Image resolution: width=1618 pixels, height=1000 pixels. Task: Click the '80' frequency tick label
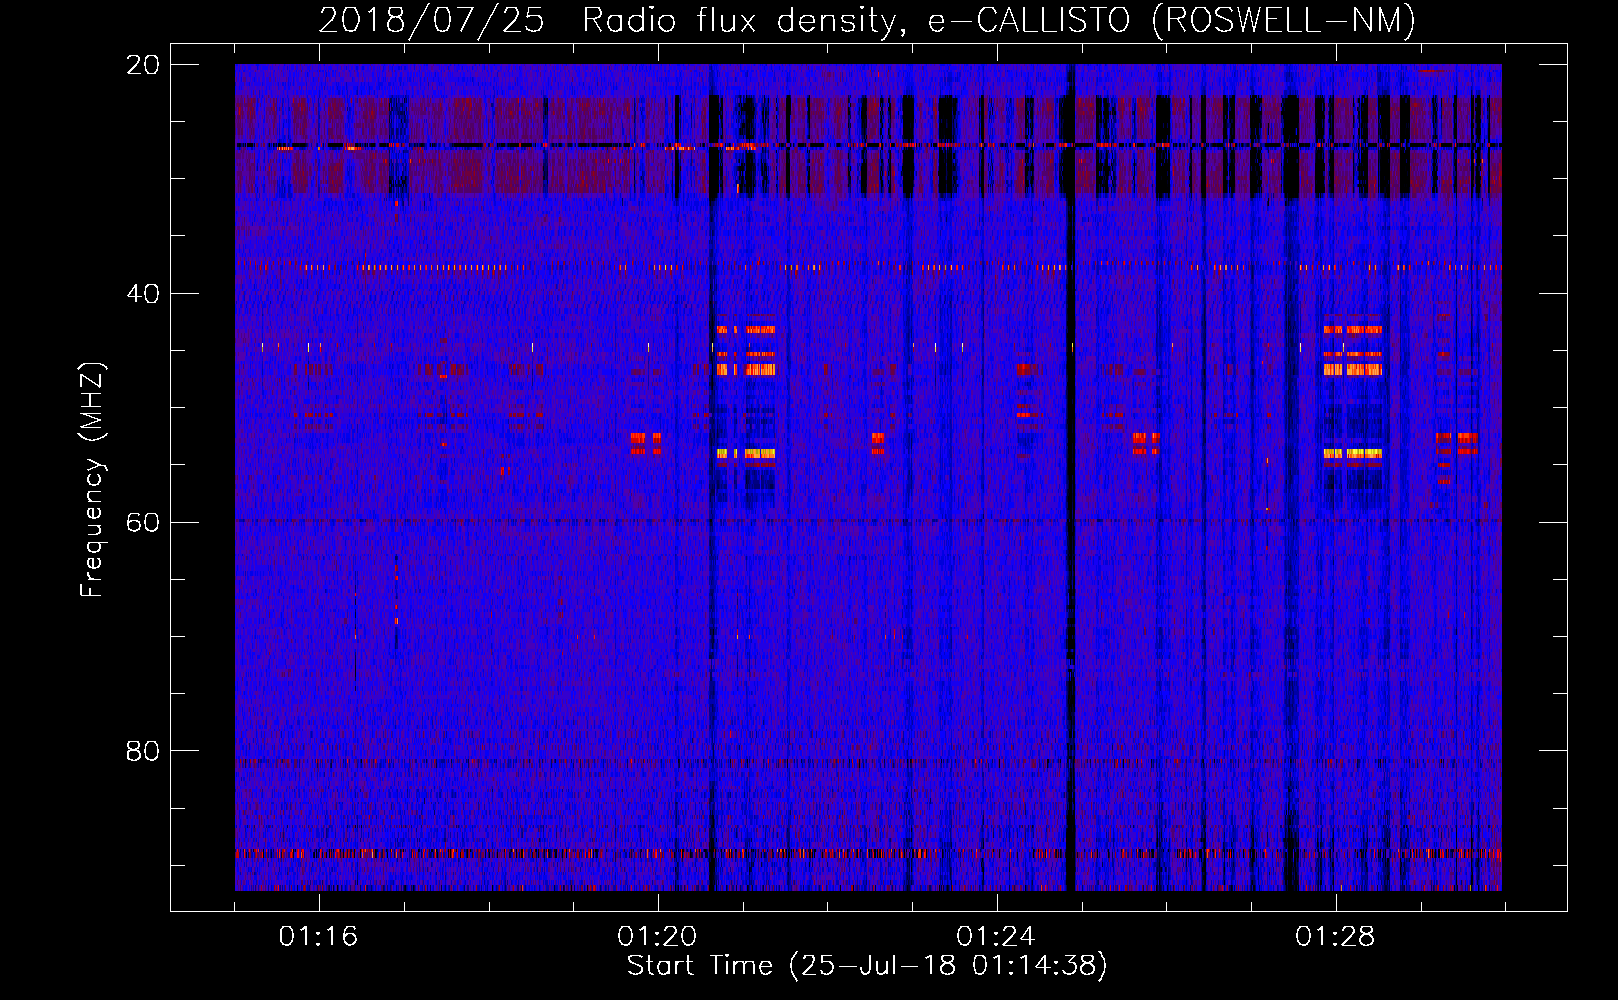click(143, 751)
